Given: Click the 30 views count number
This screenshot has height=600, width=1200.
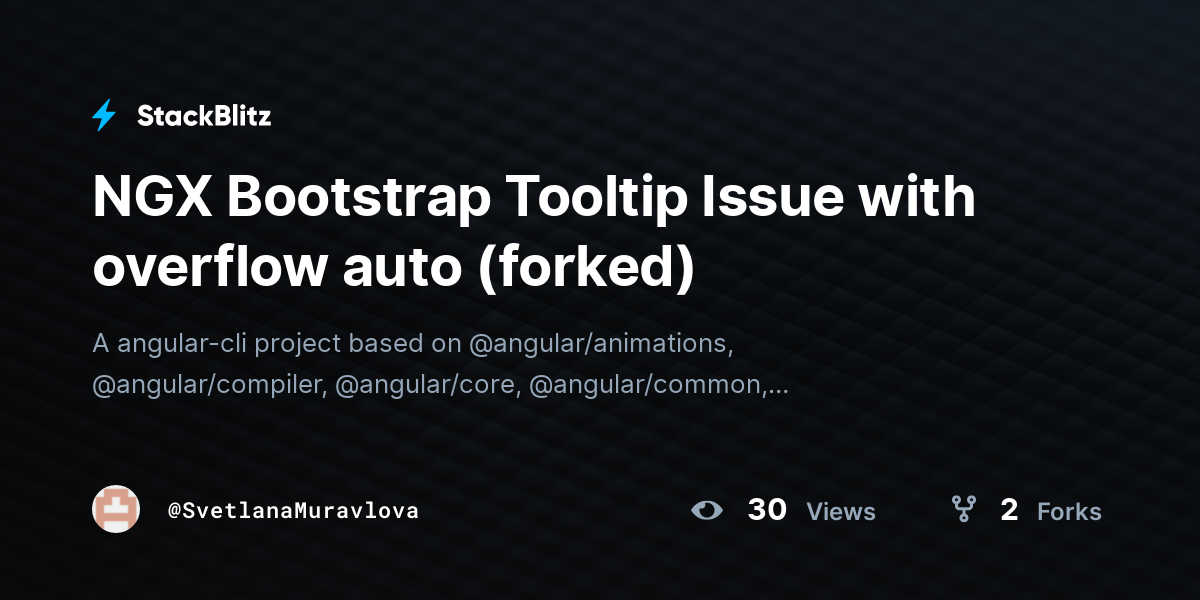Looking at the screenshot, I should (x=767, y=510).
